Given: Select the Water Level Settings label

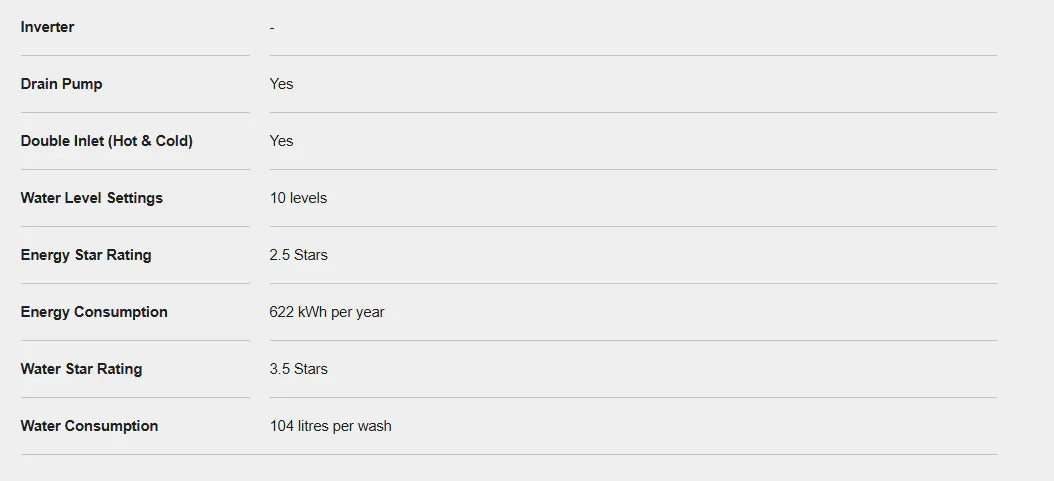Looking at the screenshot, I should coord(91,198).
